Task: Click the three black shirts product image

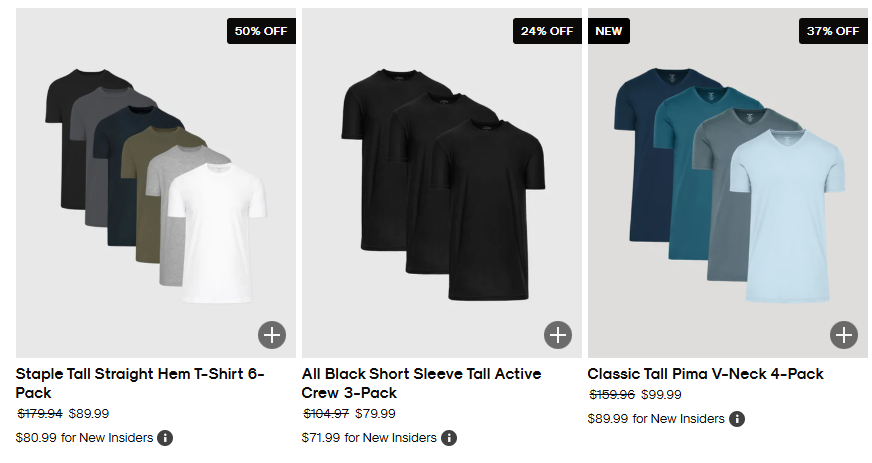Action: coord(441,185)
